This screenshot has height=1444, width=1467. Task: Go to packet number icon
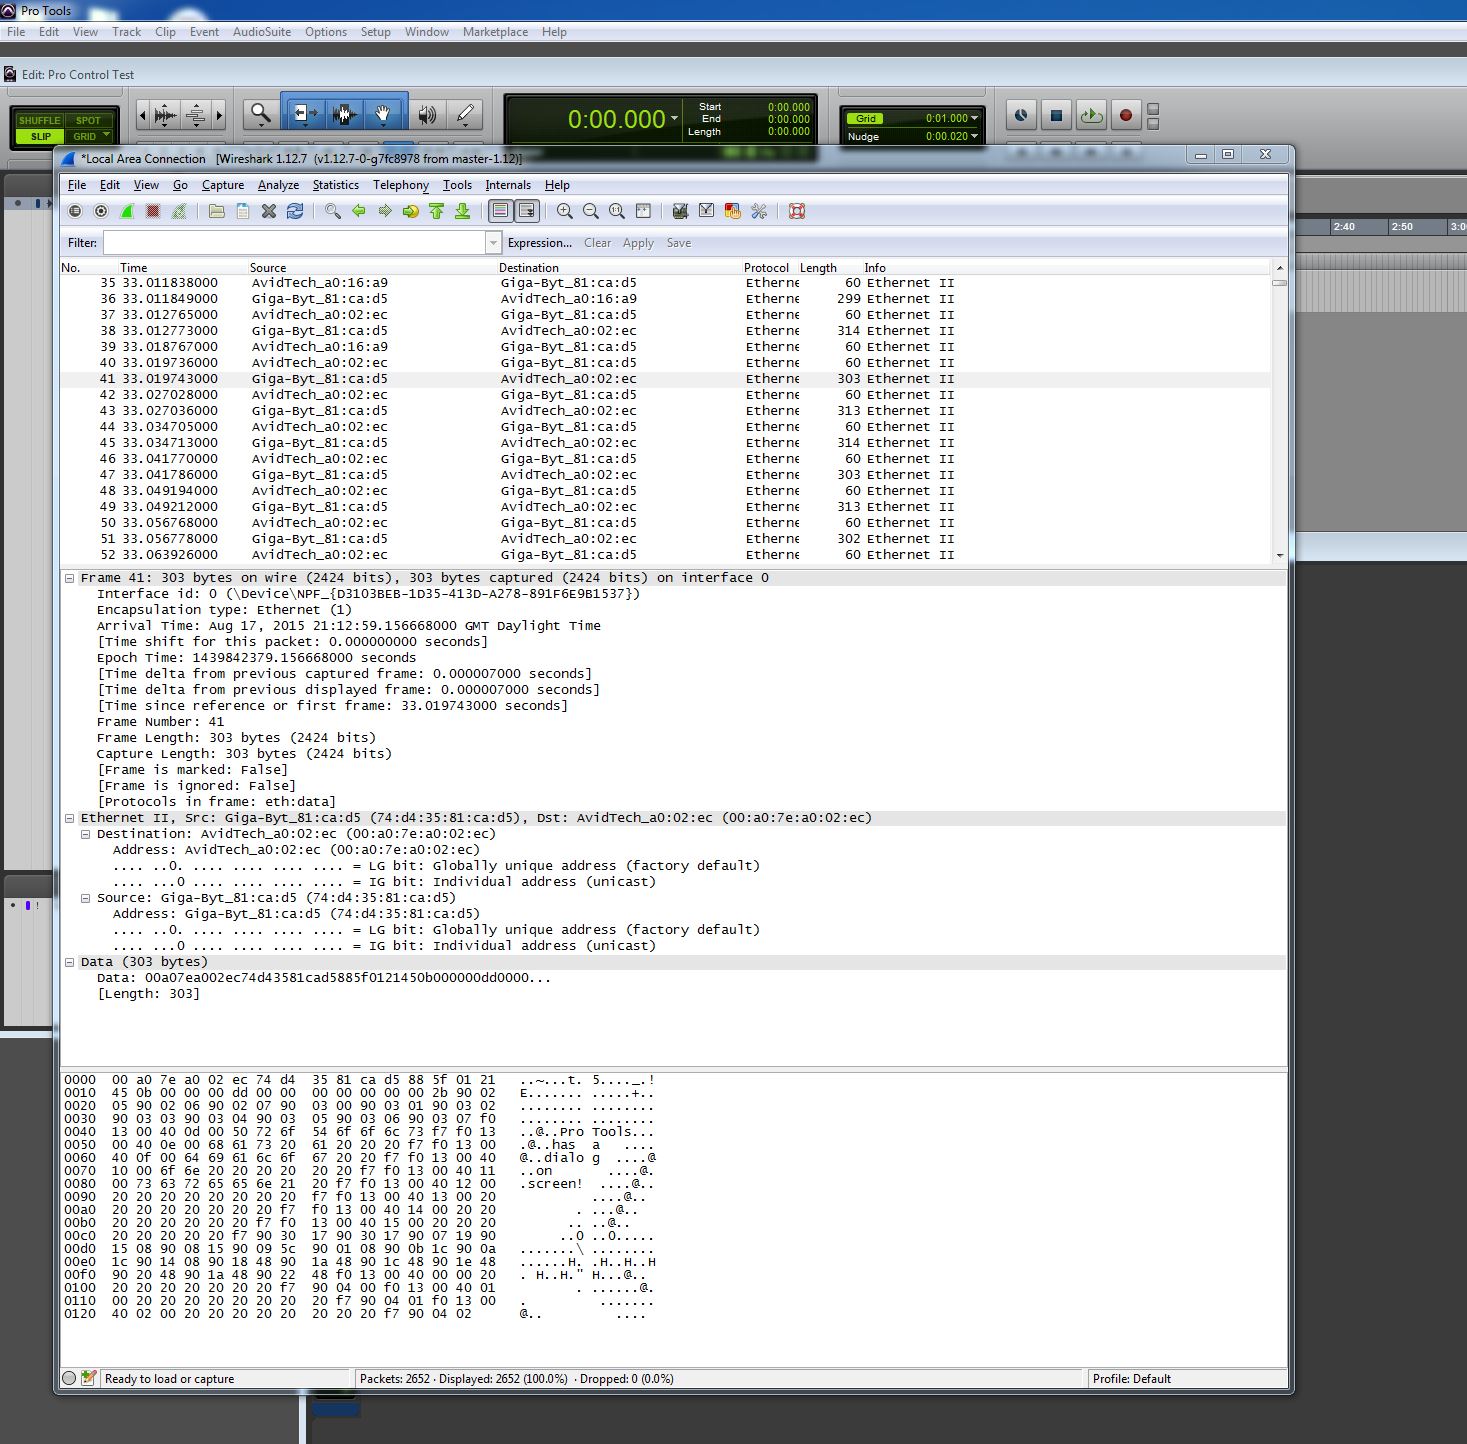(x=410, y=211)
